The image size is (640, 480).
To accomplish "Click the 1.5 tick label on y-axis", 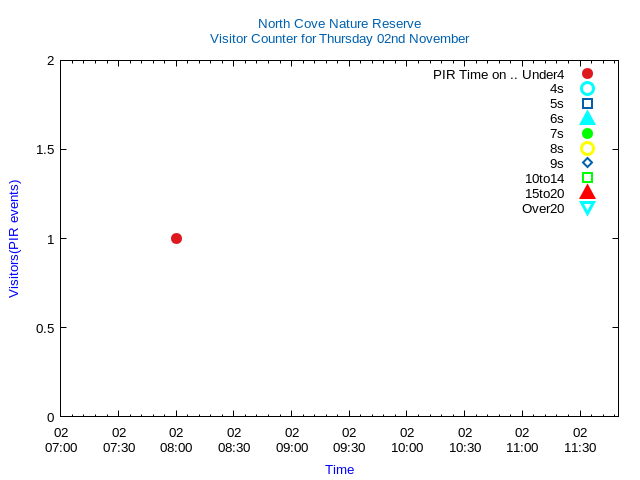I will coord(42,149).
